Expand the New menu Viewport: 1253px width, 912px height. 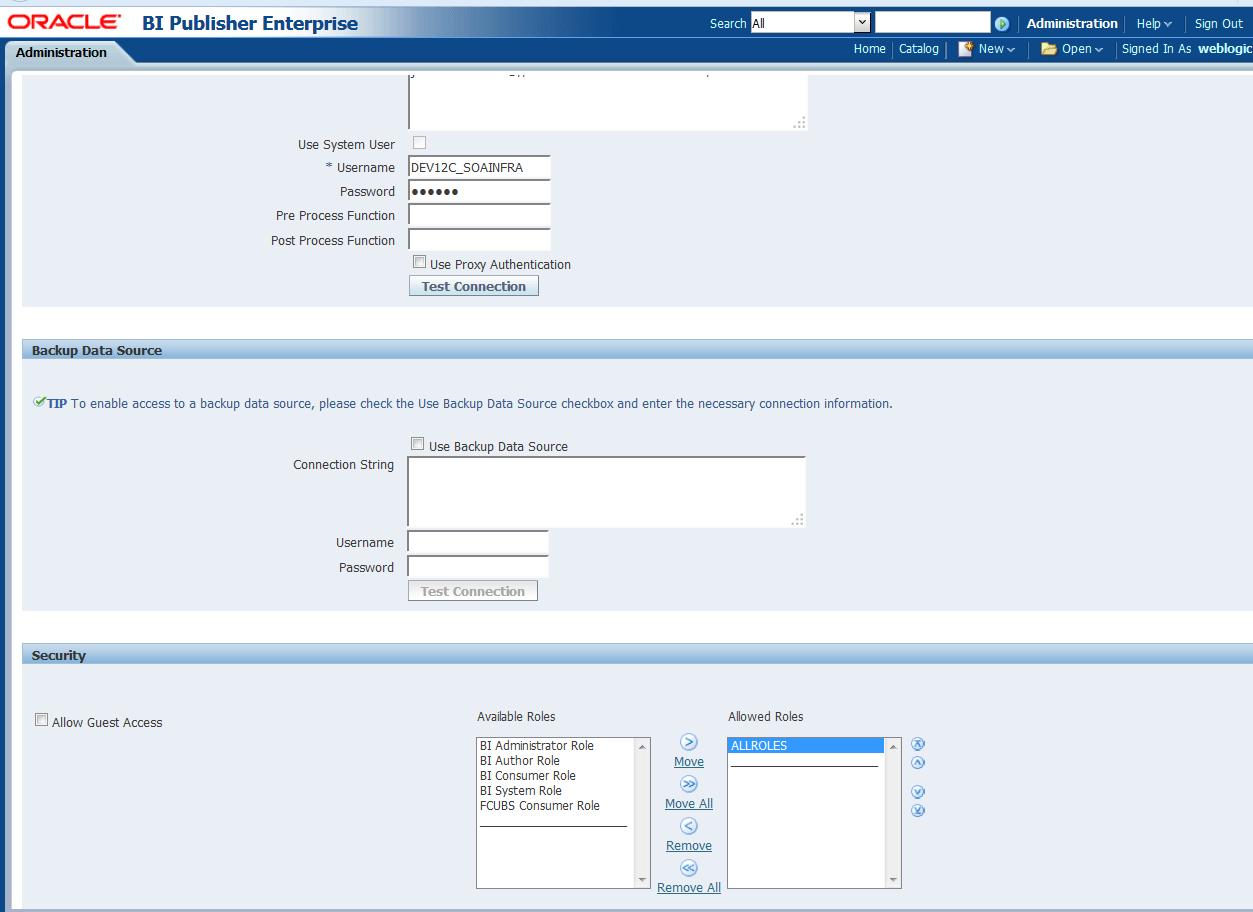pos(997,49)
